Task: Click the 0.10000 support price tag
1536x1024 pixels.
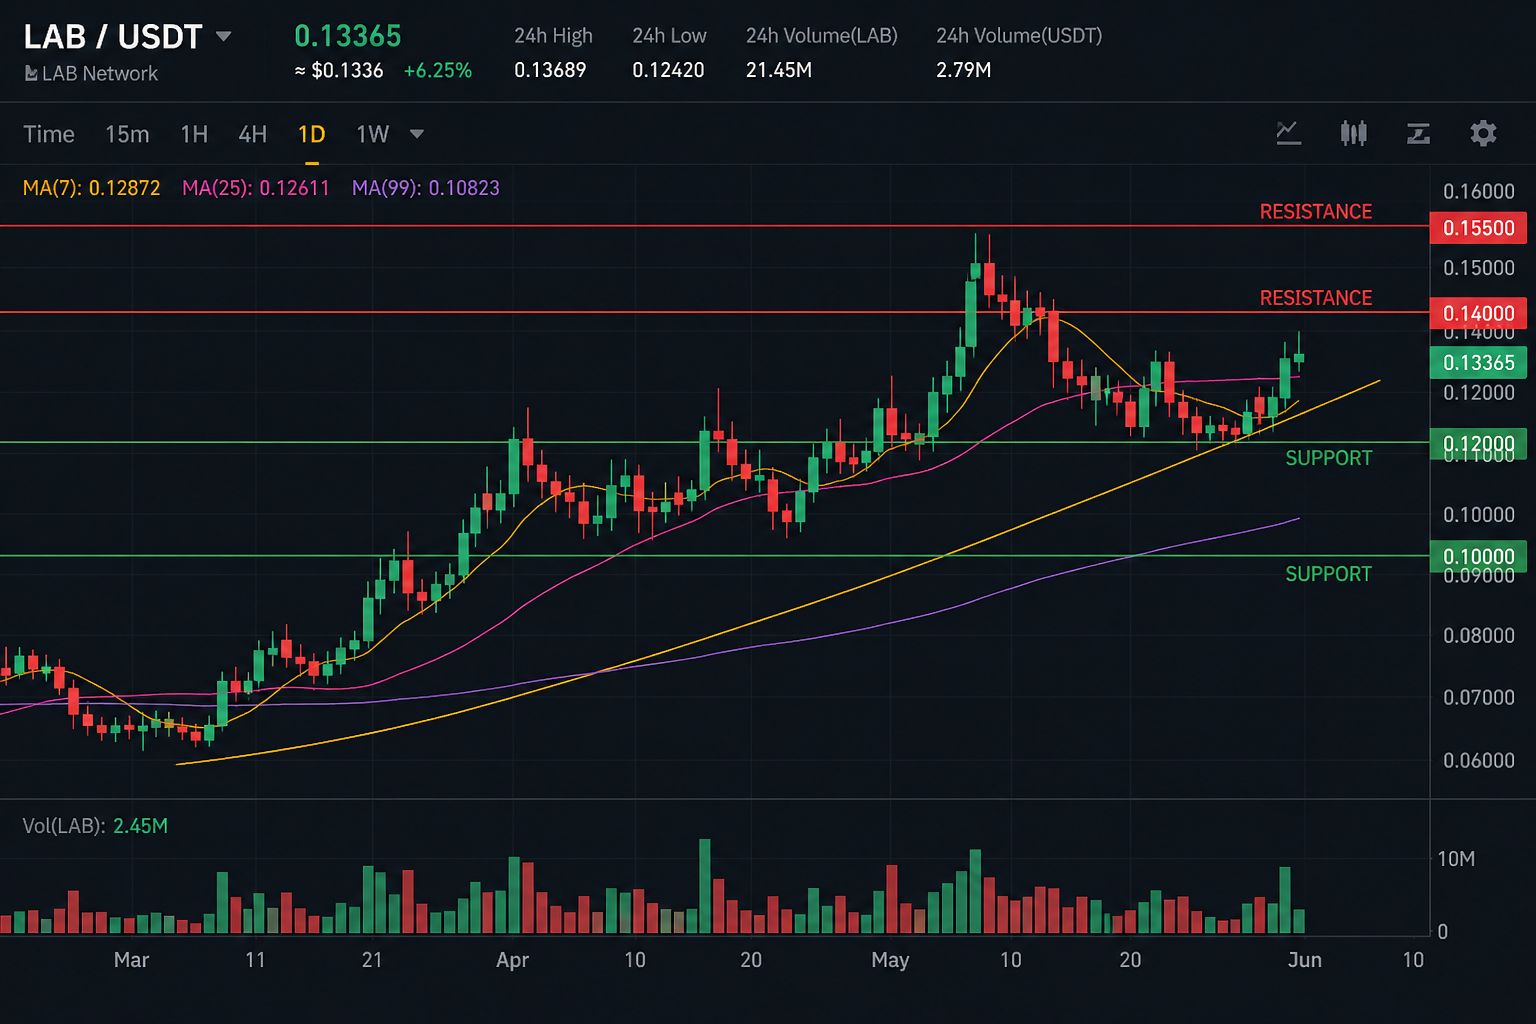Action: point(1478,556)
